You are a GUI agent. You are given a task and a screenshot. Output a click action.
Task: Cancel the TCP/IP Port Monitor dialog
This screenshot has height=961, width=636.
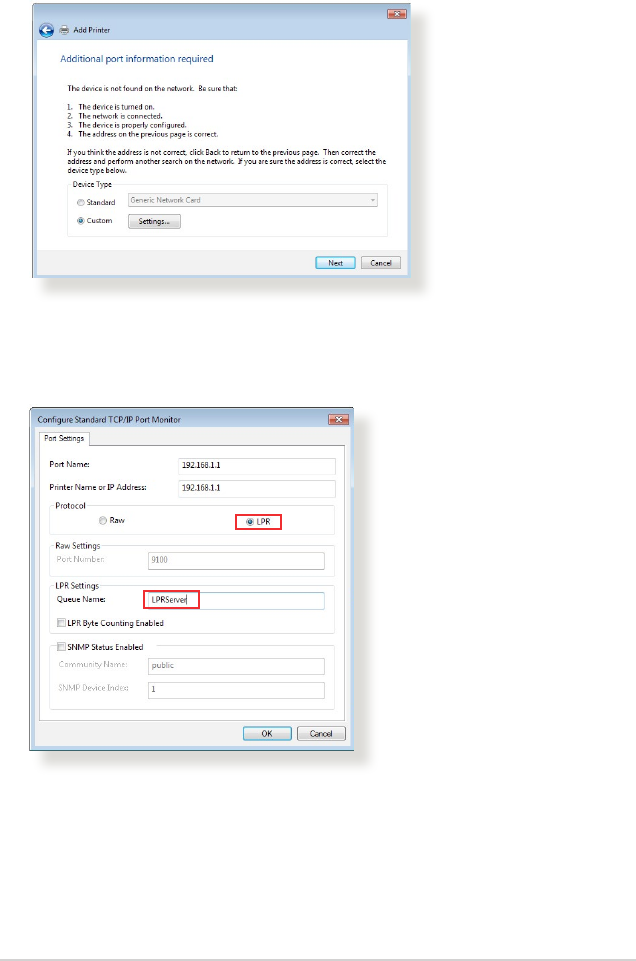point(321,734)
